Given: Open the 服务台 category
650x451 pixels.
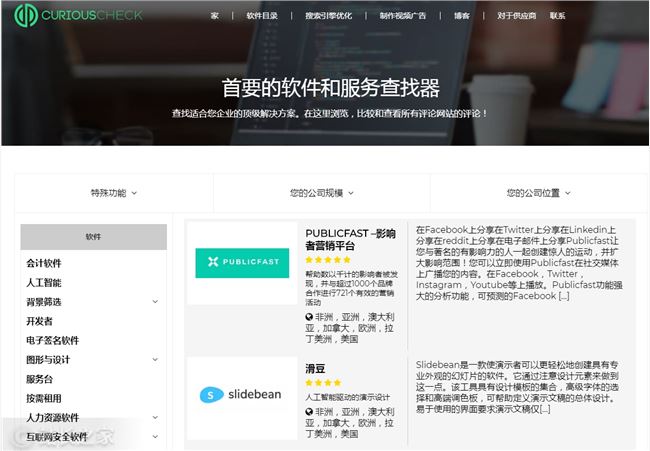Looking at the screenshot, I should click(x=39, y=379).
